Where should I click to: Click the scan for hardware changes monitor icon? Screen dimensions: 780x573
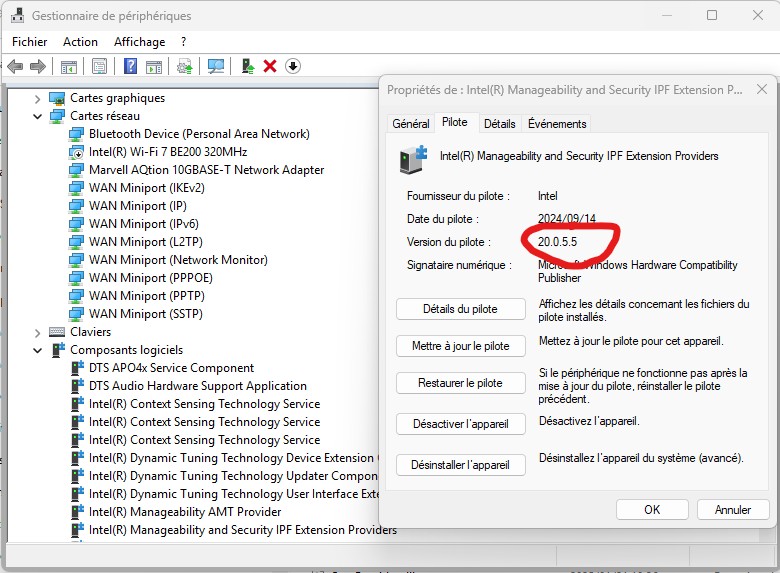point(215,66)
